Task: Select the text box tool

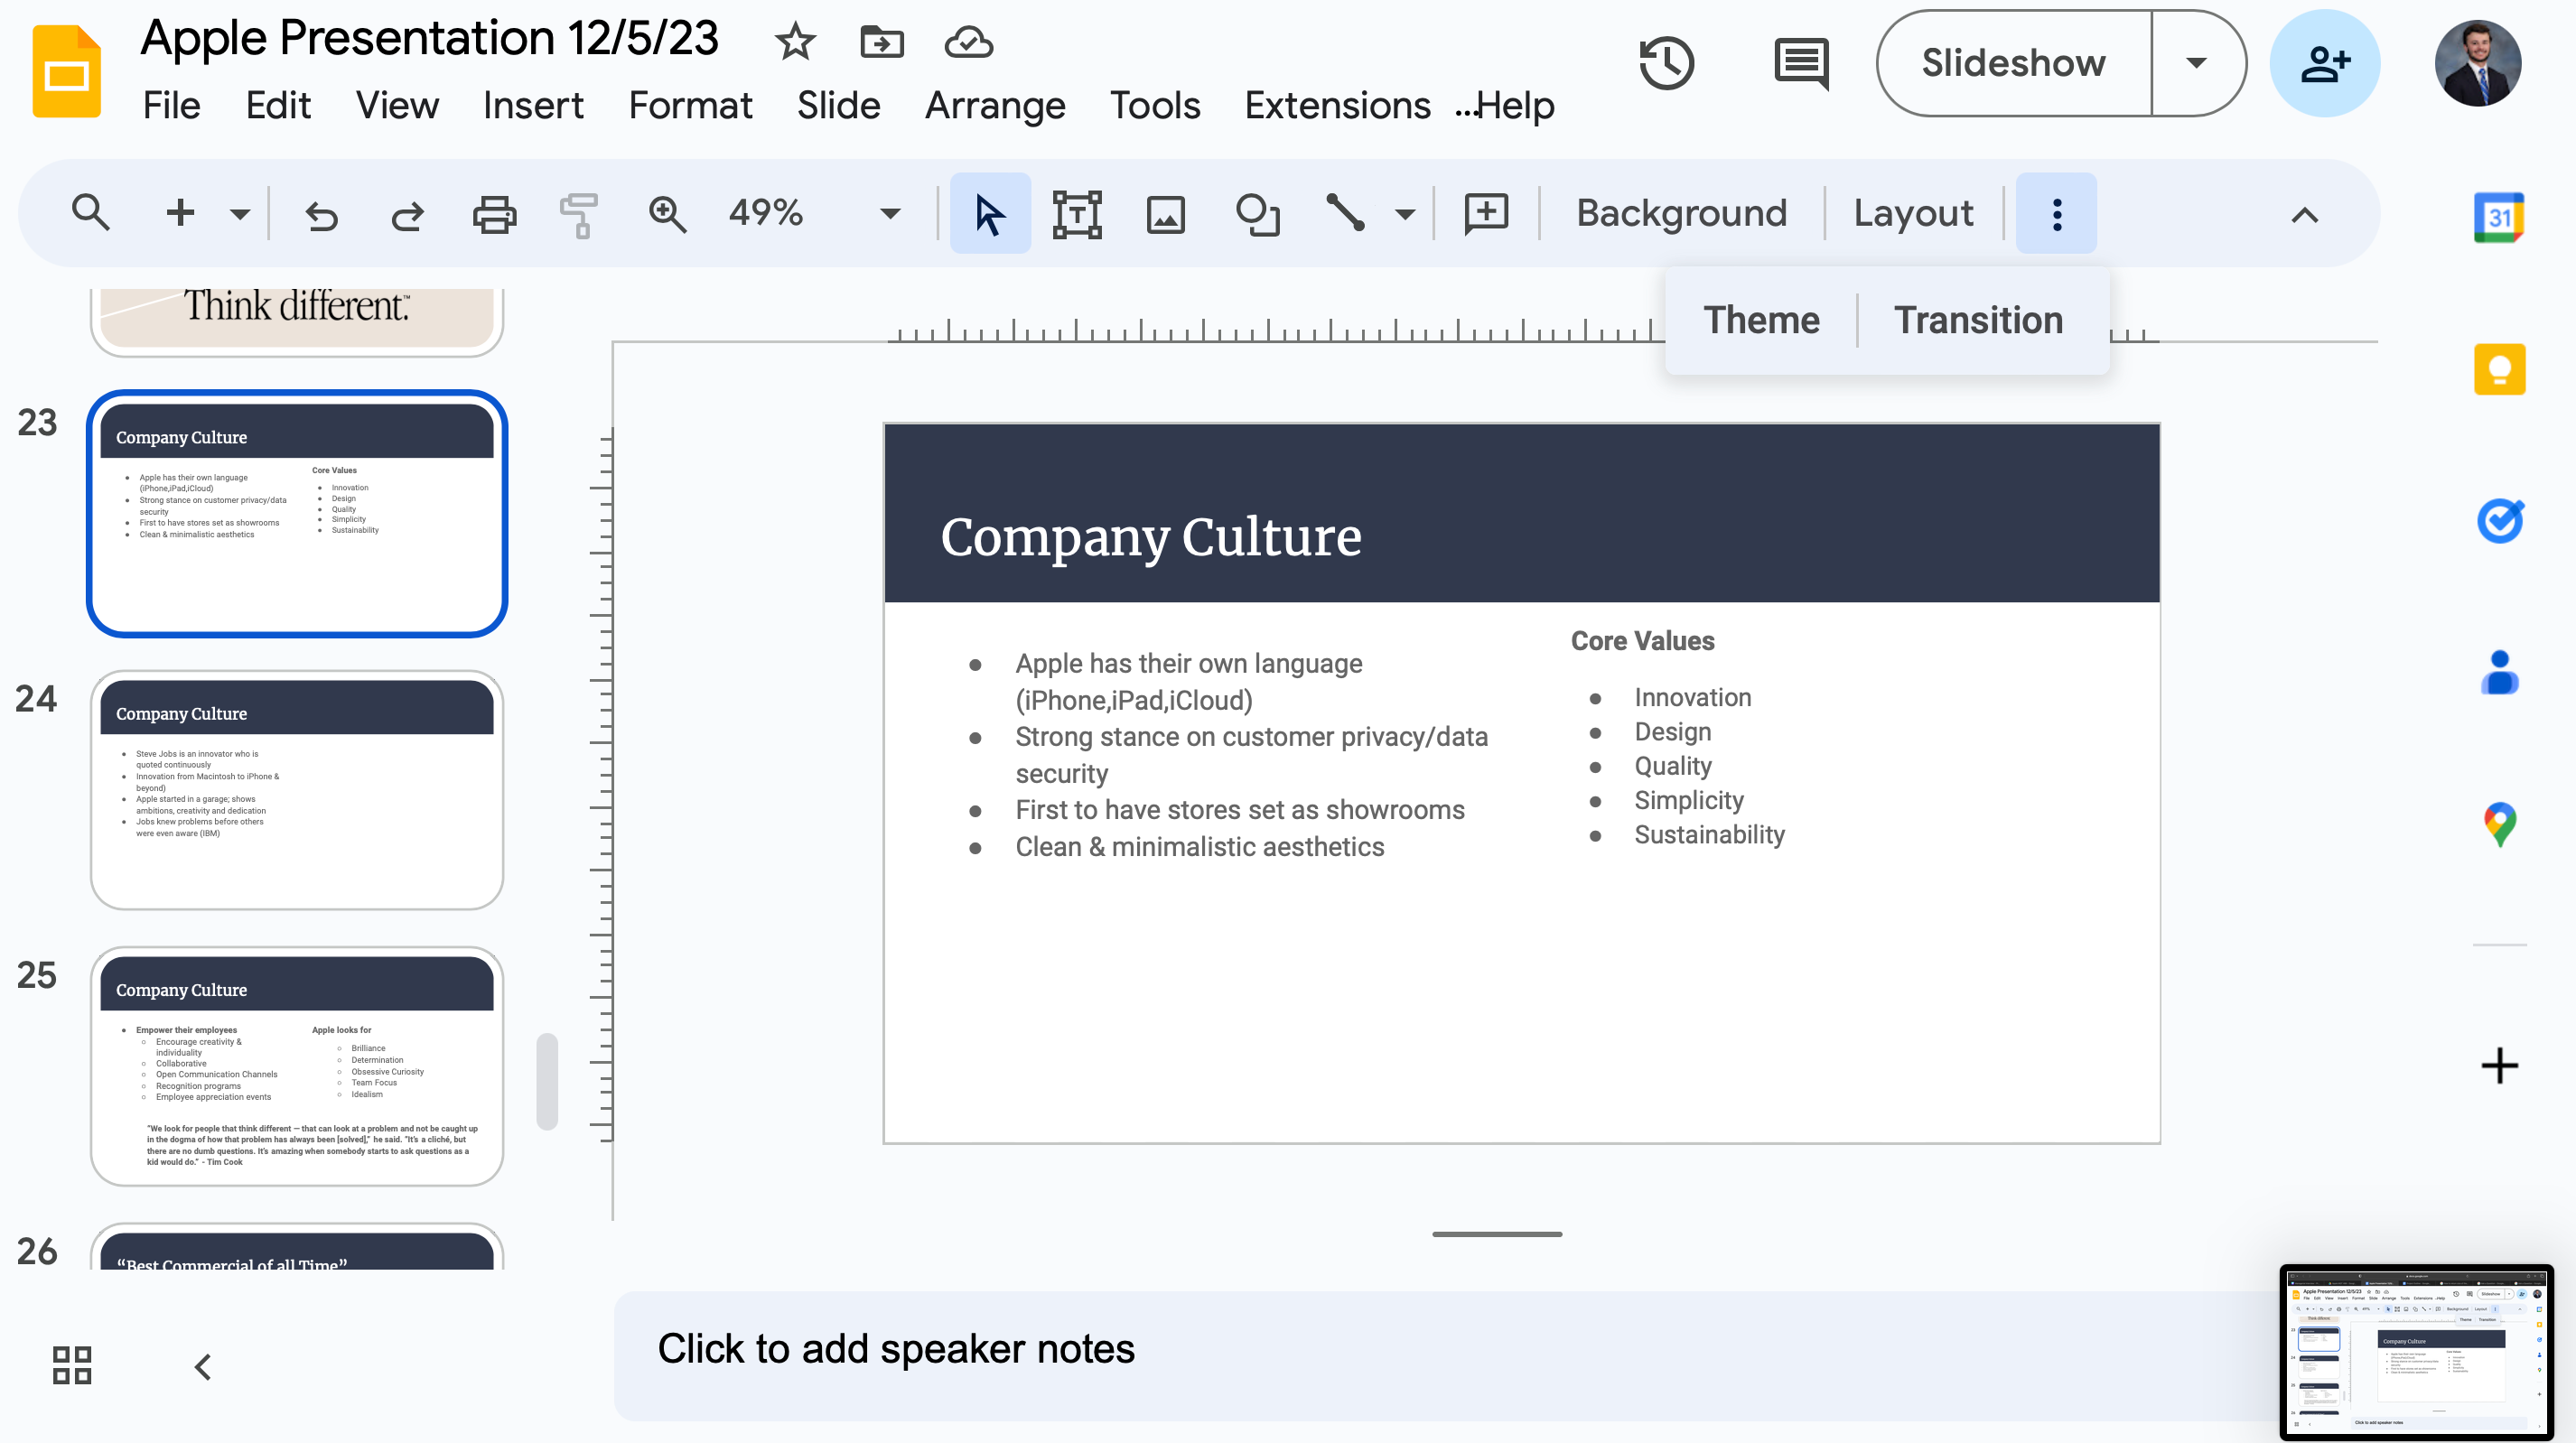Action: point(1078,213)
